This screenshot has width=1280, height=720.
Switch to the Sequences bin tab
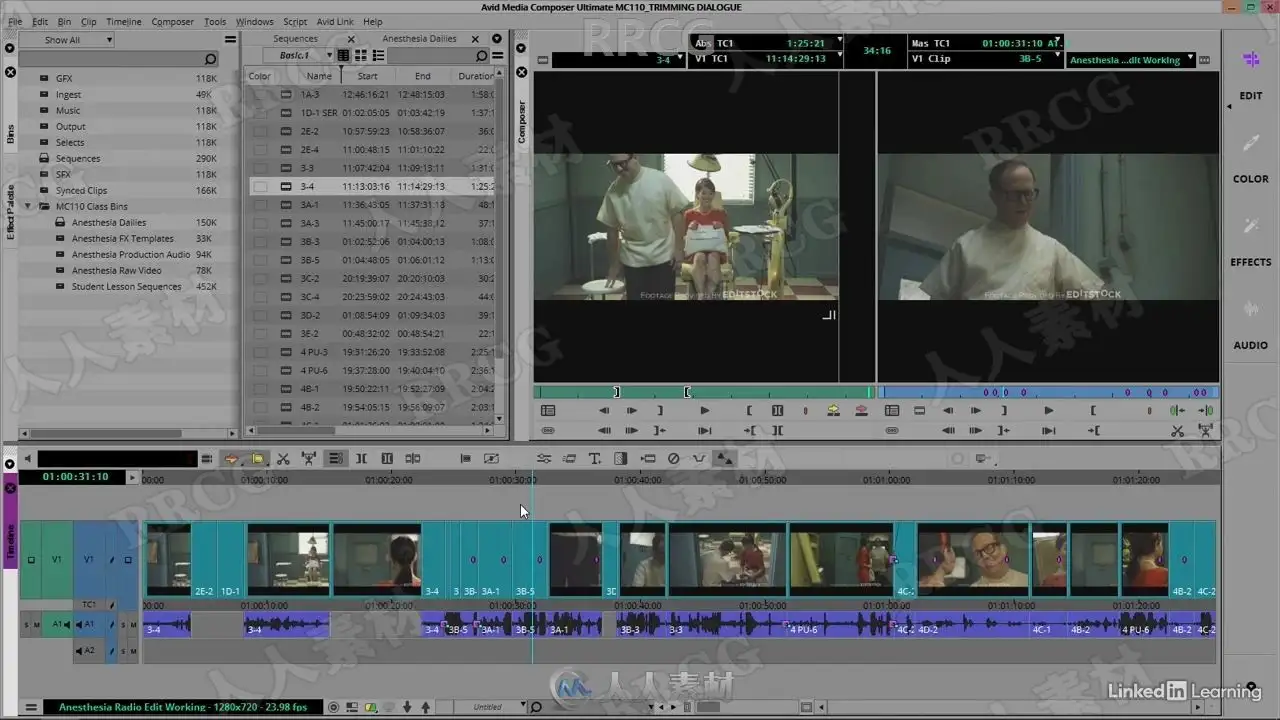296,39
